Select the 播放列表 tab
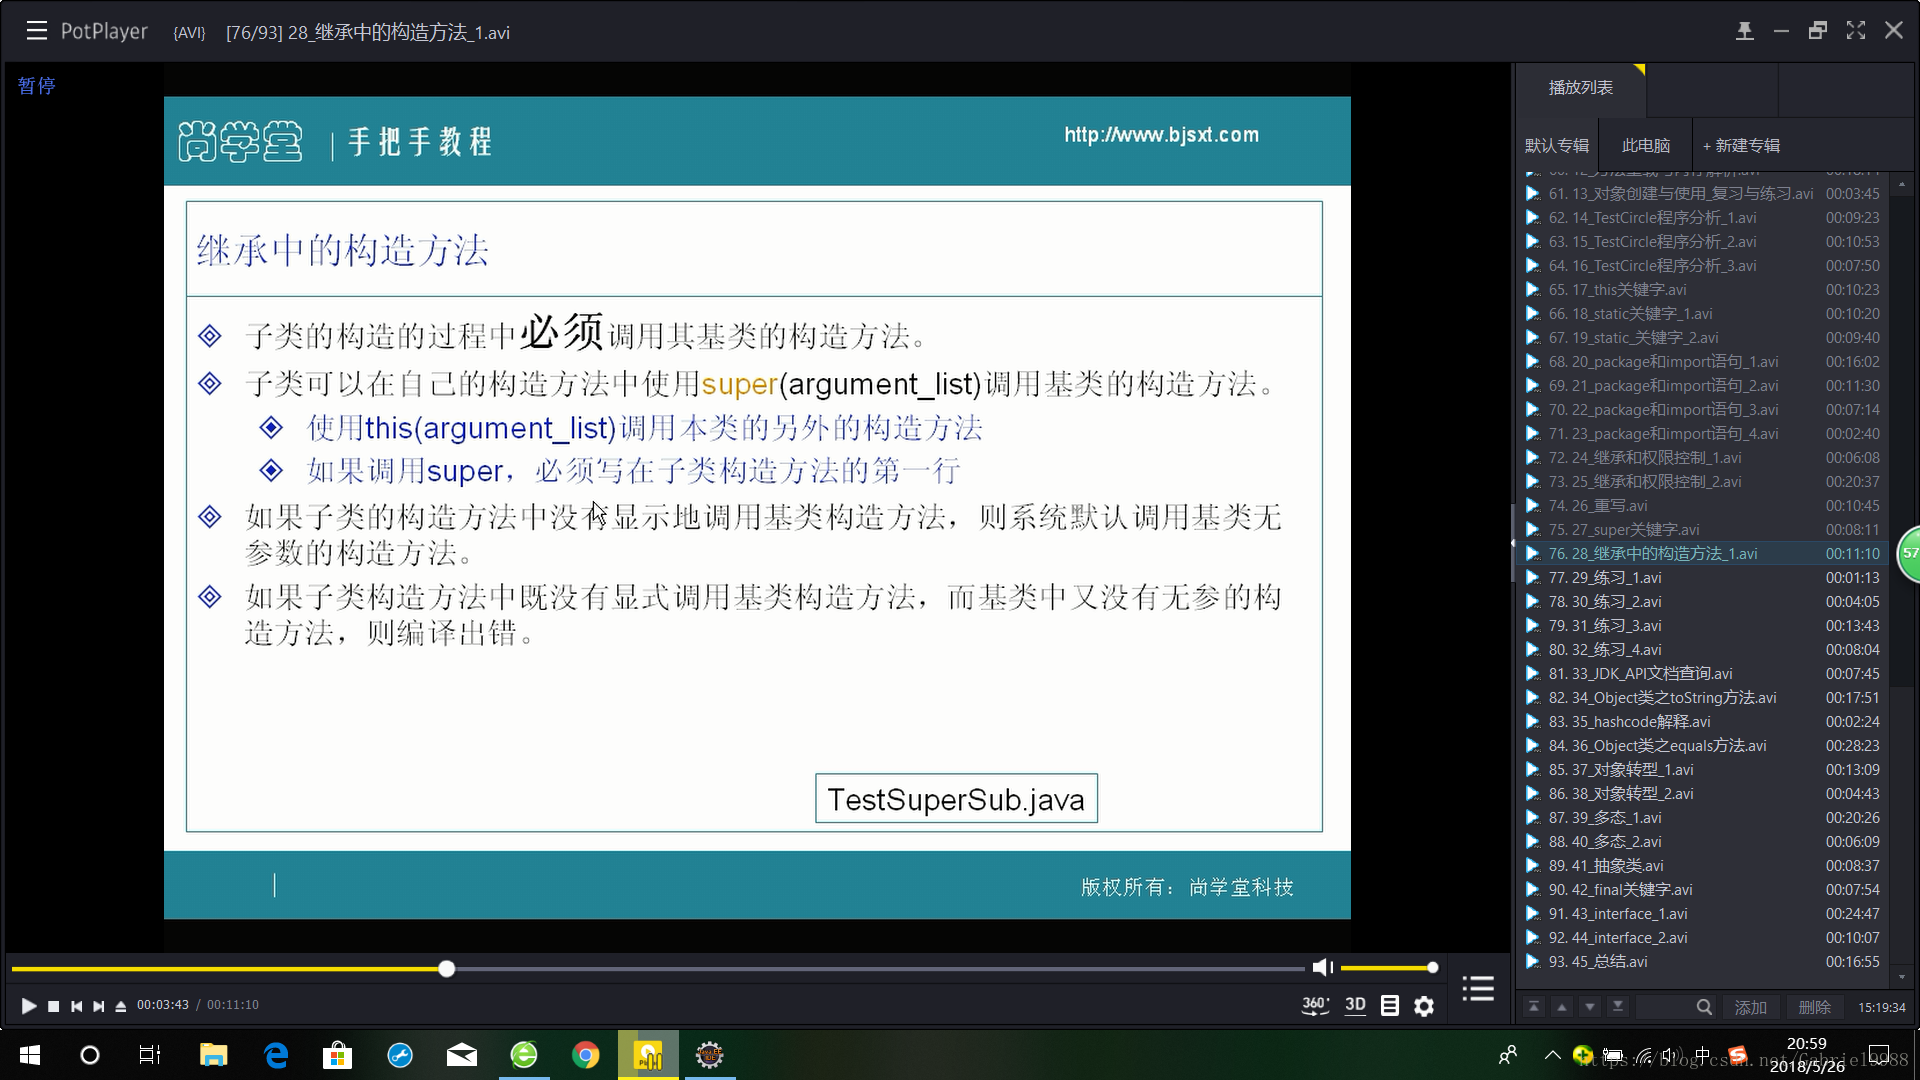Image resolution: width=1920 pixels, height=1080 pixels. pyautogui.click(x=1581, y=88)
